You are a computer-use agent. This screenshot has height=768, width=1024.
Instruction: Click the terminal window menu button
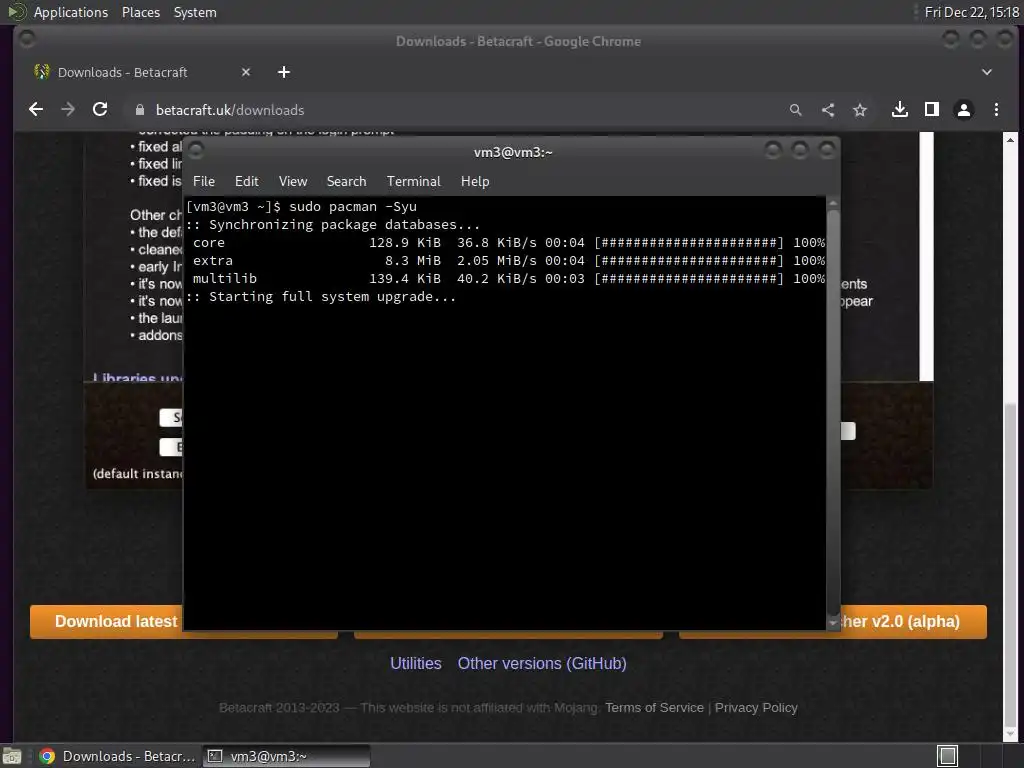click(196, 151)
